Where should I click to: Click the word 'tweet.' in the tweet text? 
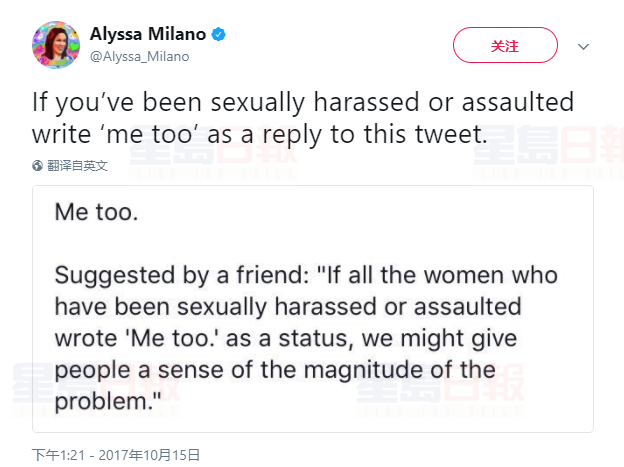point(458,132)
